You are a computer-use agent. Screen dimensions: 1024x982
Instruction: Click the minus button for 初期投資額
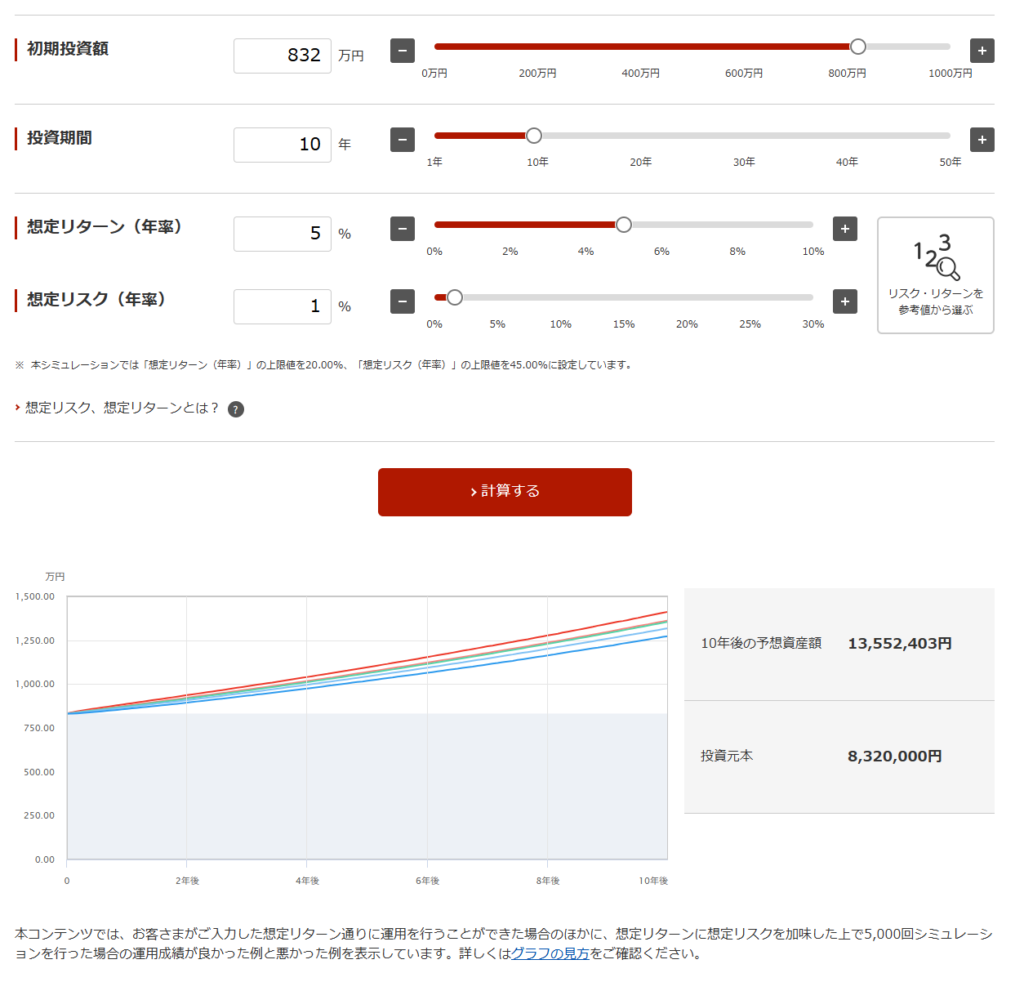[402, 51]
